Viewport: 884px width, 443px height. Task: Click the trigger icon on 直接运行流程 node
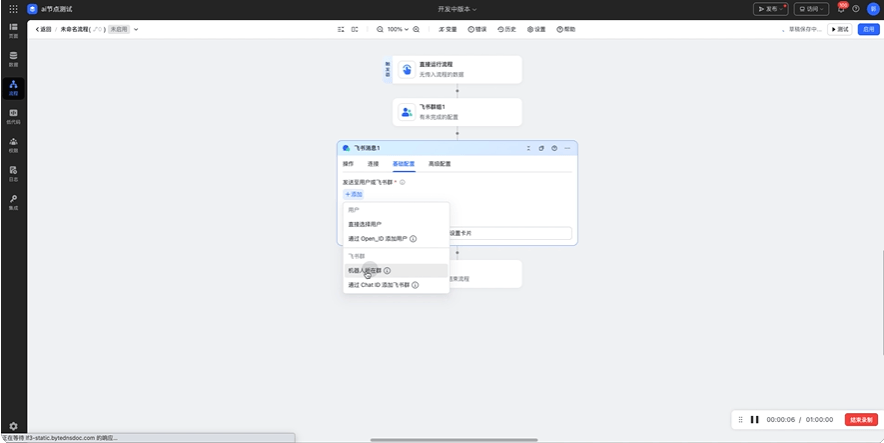(406, 69)
